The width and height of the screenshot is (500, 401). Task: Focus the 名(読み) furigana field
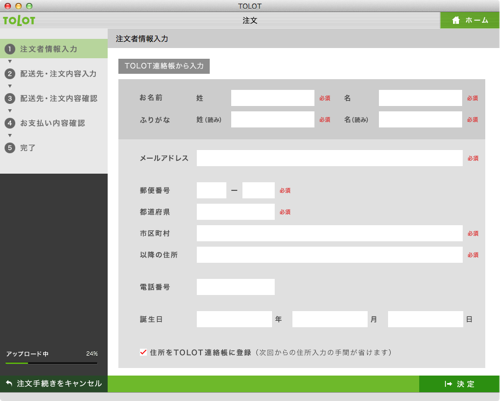point(420,119)
